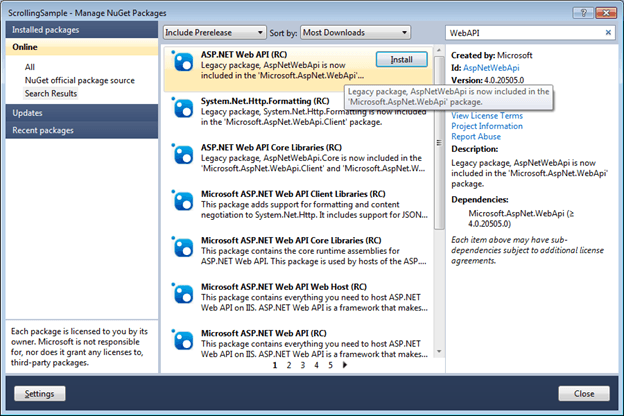Click the dialog help question-mark button
Screen dimensions: 626x416
click(583, 13)
